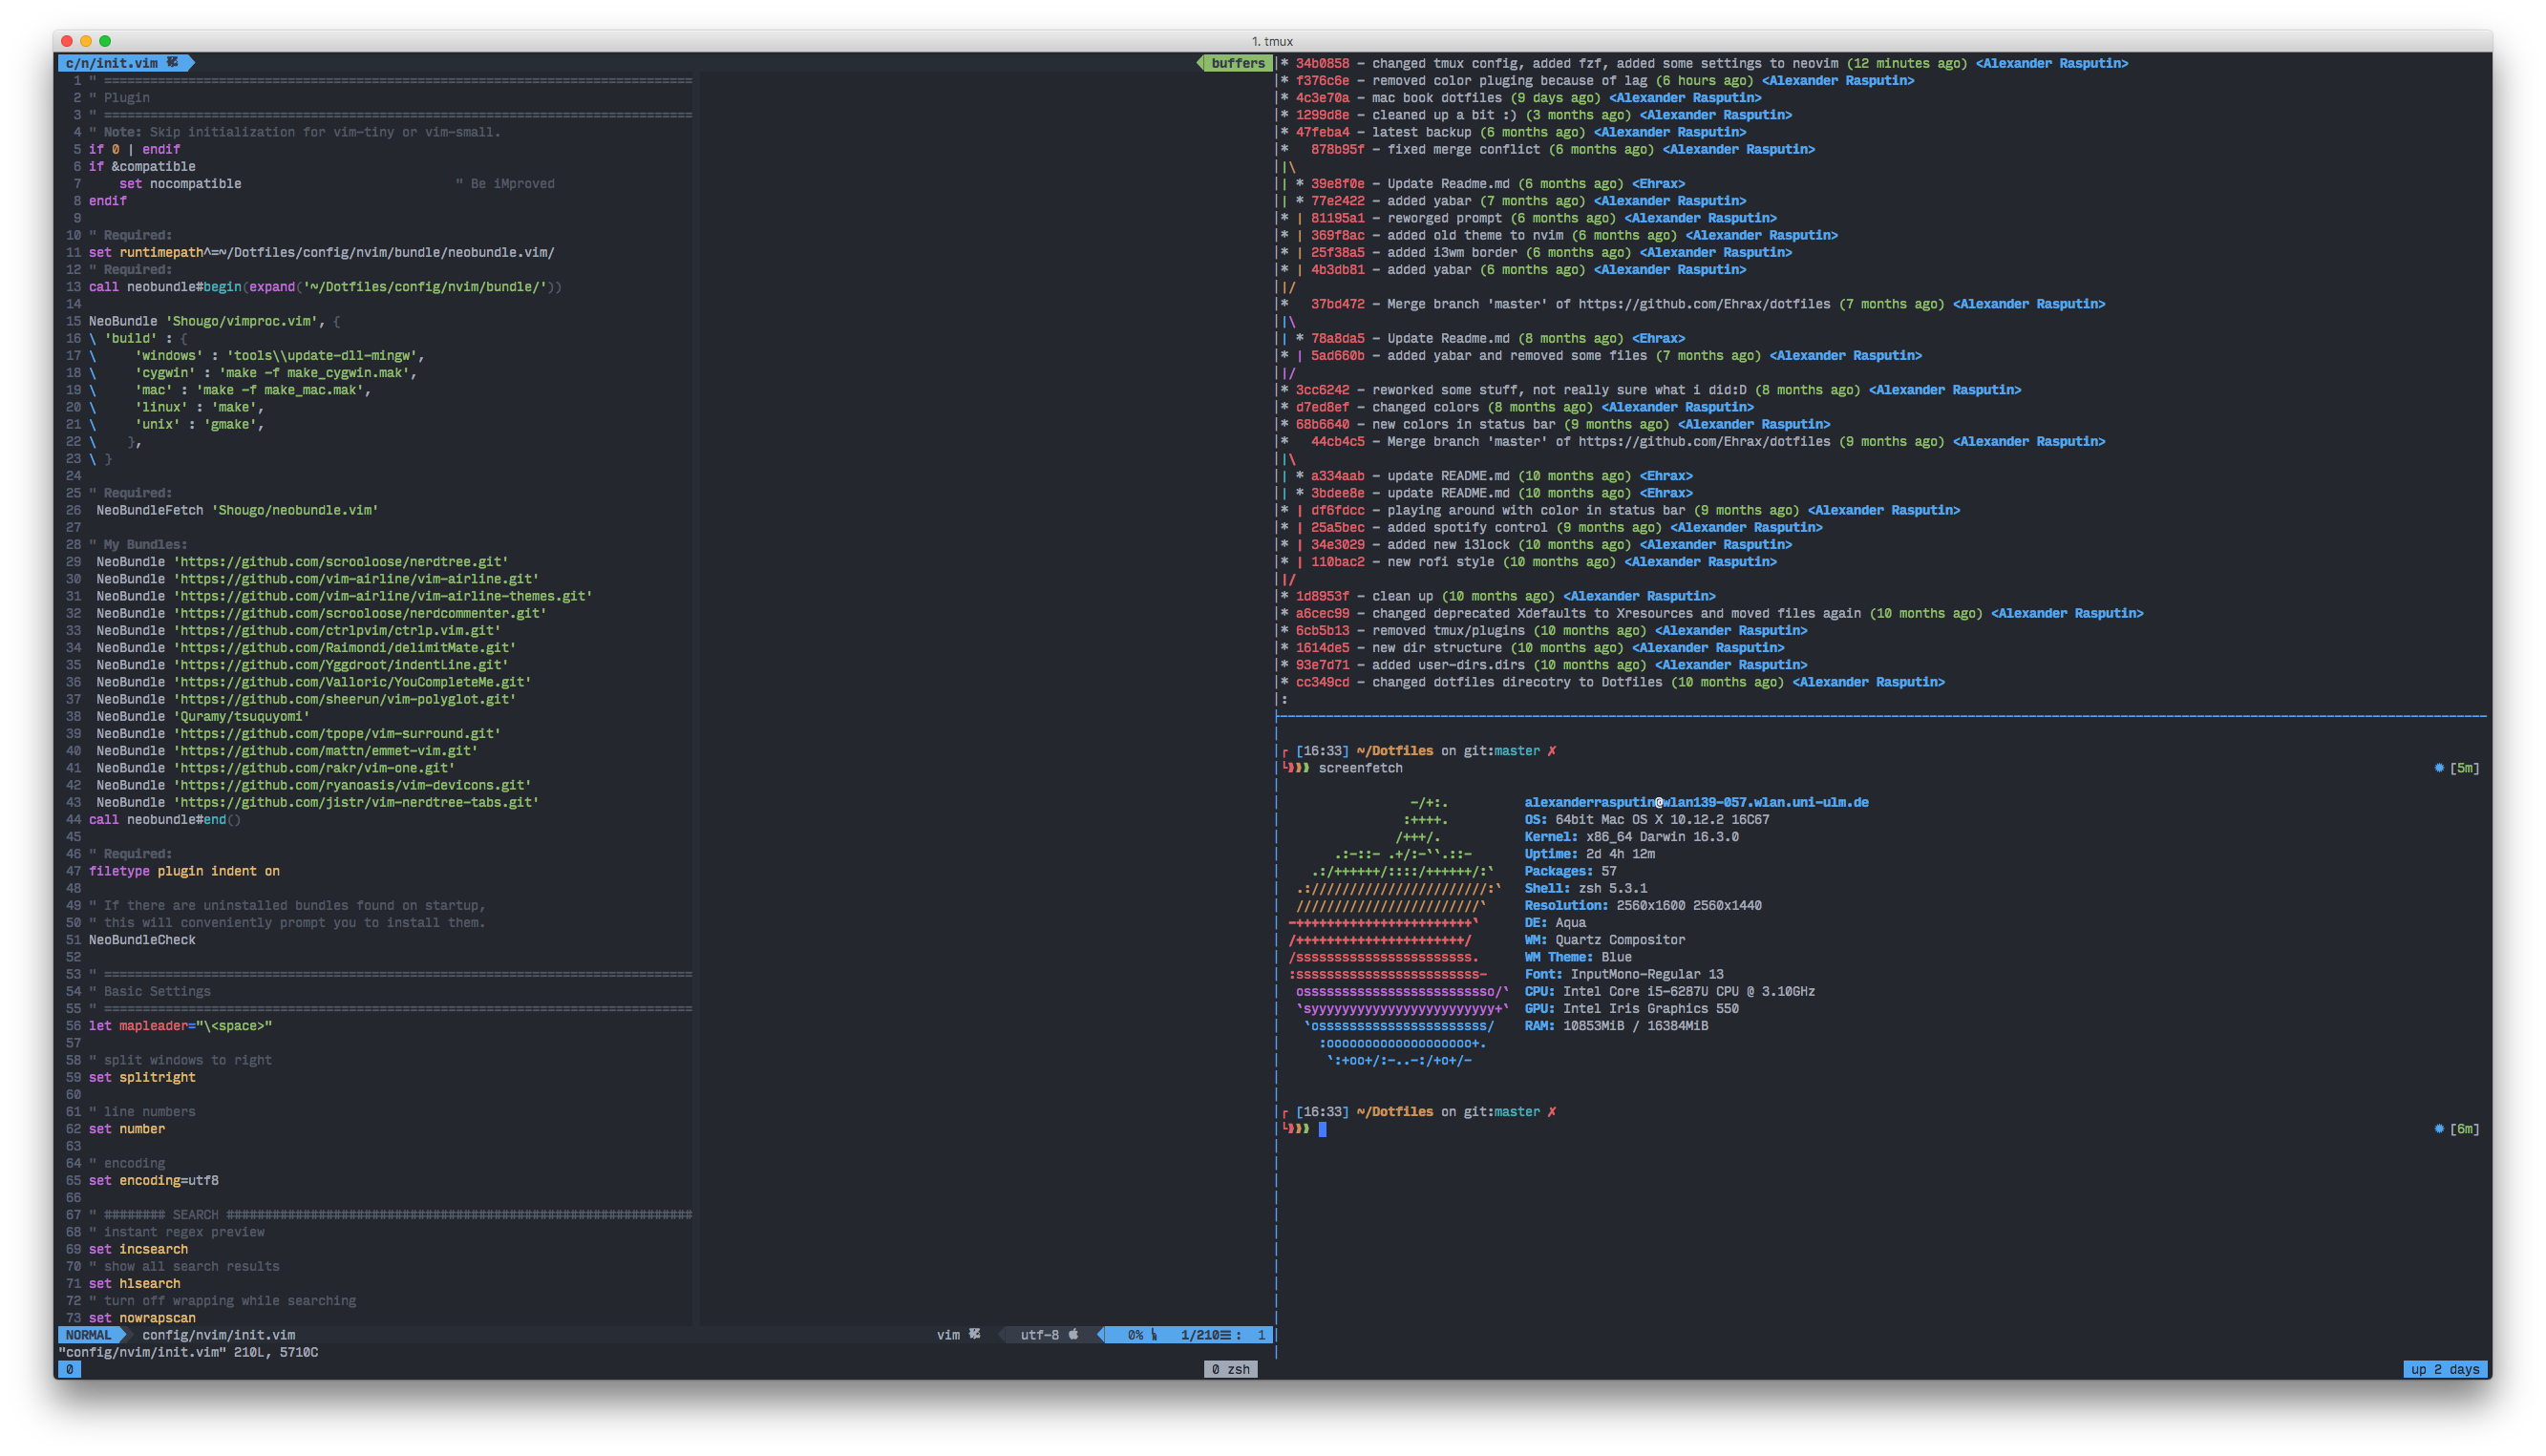Click commit hash cc349cd at the bottom of log
Image resolution: width=2546 pixels, height=1456 pixels.
tap(1322, 682)
